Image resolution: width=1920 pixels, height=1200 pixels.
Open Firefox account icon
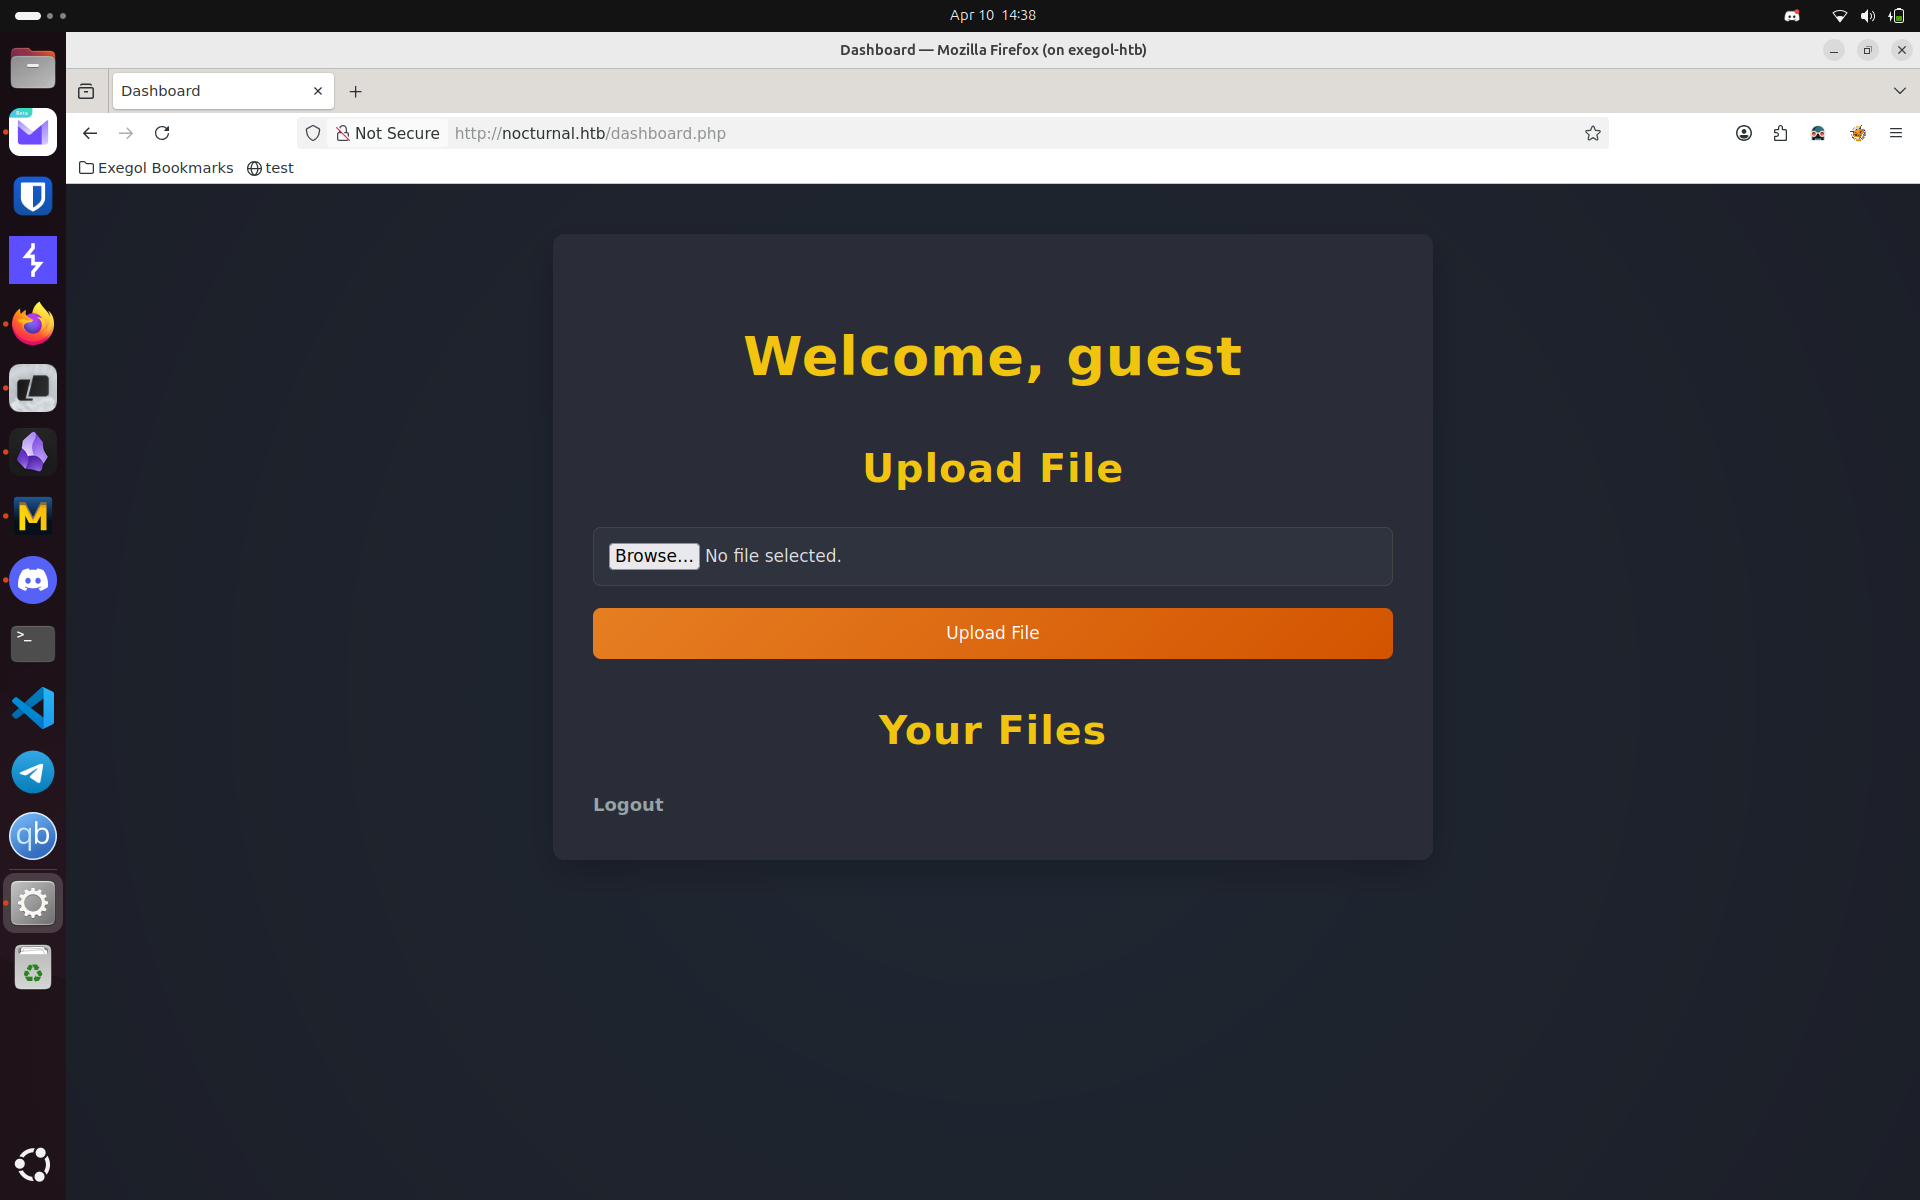(x=1743, y=133)
